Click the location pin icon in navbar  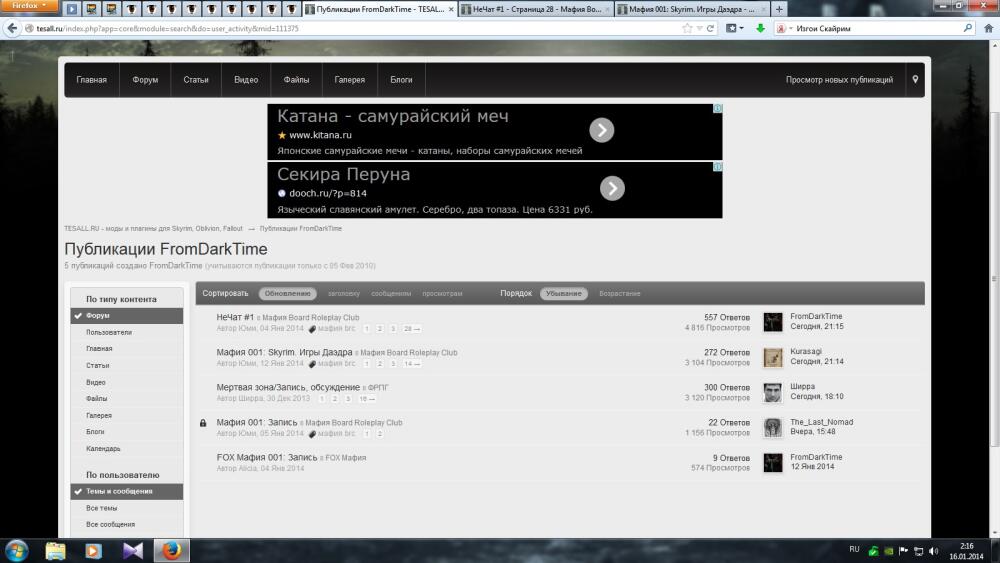[915, 80]
